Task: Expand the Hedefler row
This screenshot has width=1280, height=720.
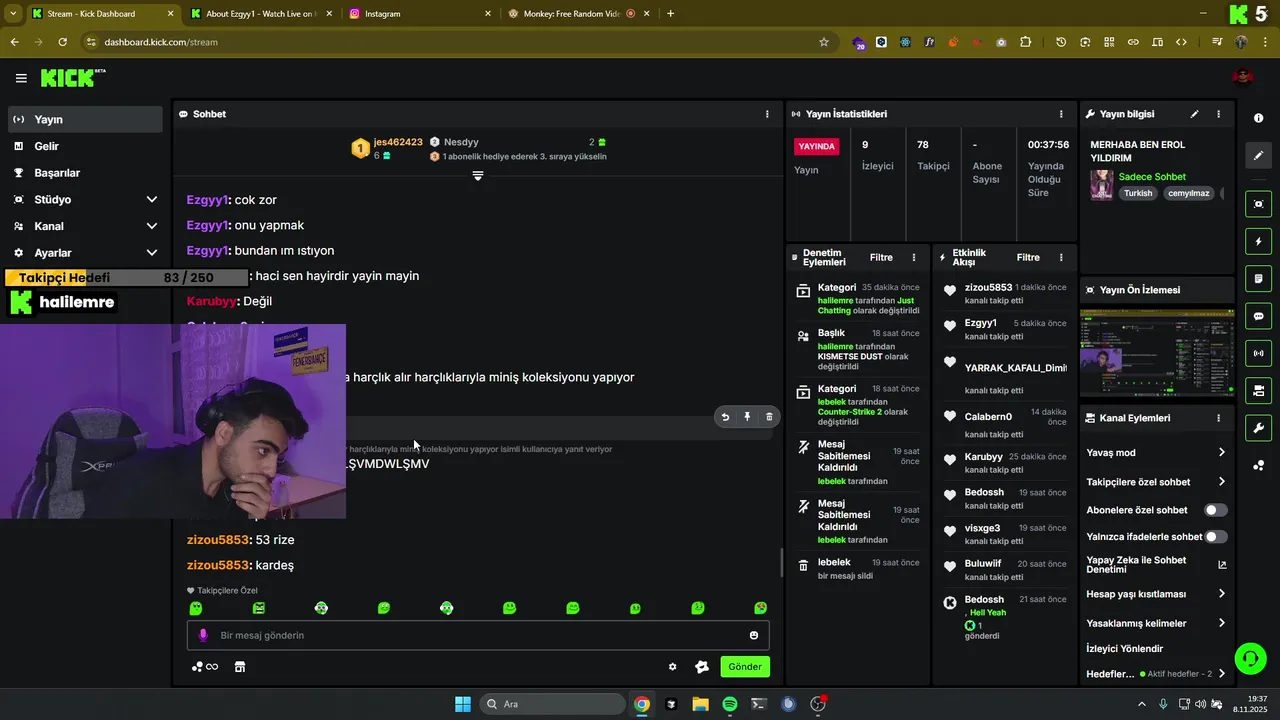Action: 1156,674
